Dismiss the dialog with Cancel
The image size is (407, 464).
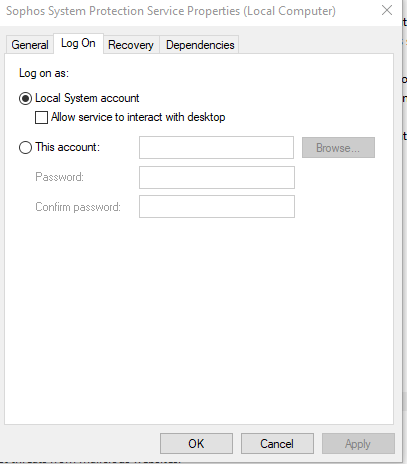pyautogui.click(x=277, y=444)
